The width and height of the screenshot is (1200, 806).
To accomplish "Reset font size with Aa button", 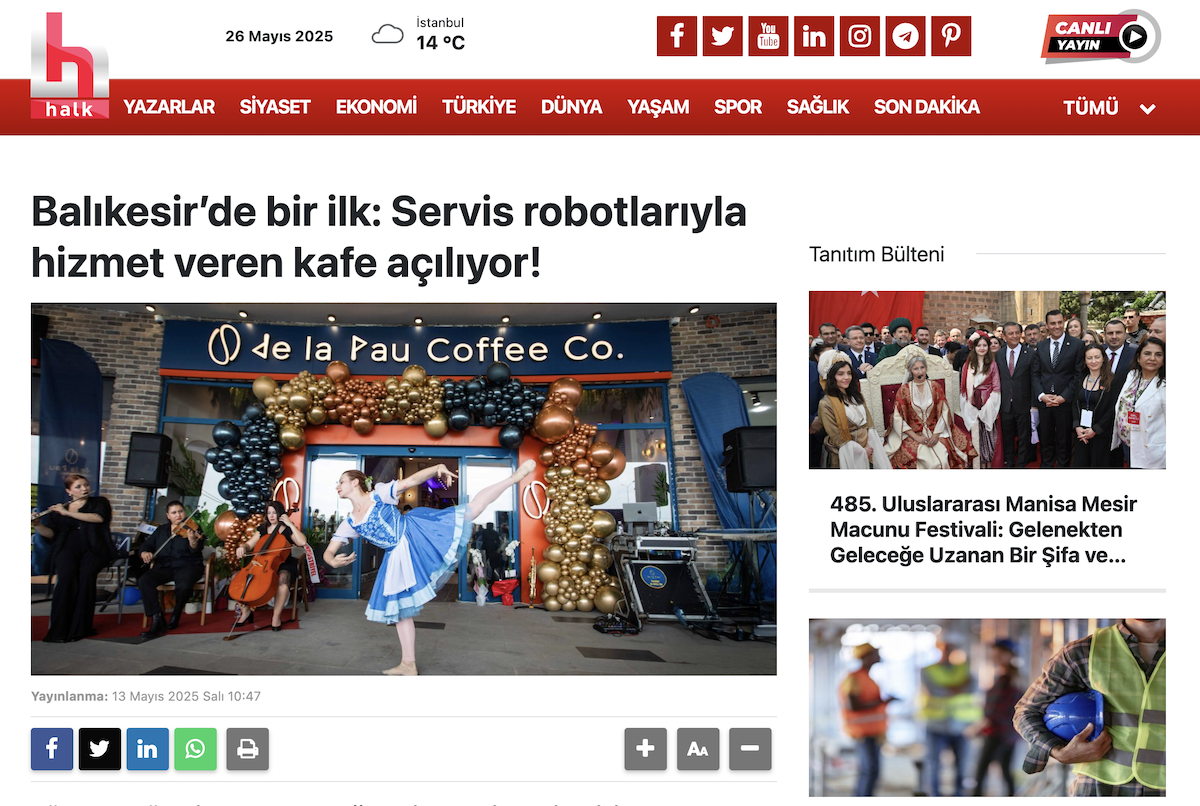I will (698, 749).
